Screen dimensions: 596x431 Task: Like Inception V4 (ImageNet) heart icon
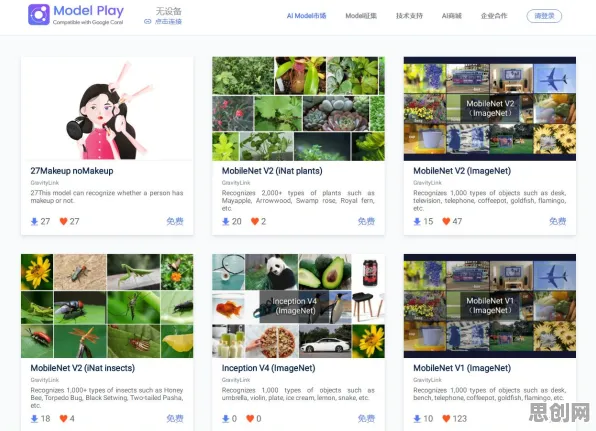pos(250,418)
